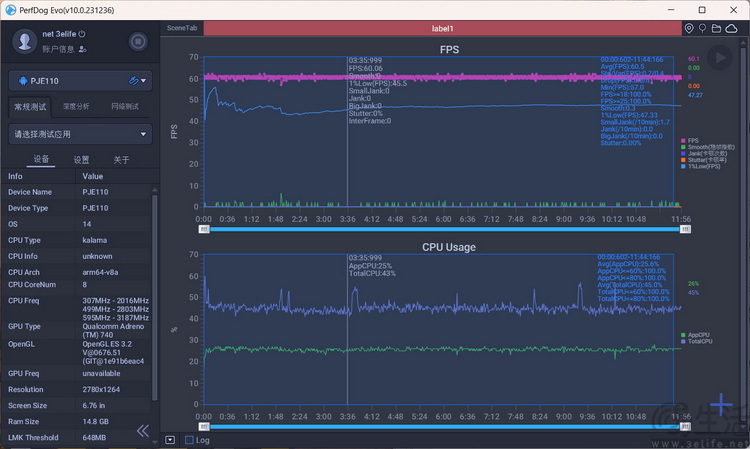The width and height of the screenshot is (750, 449).
Task: Open the PJE110 device dropdown
Action: (x=79, y=81)
